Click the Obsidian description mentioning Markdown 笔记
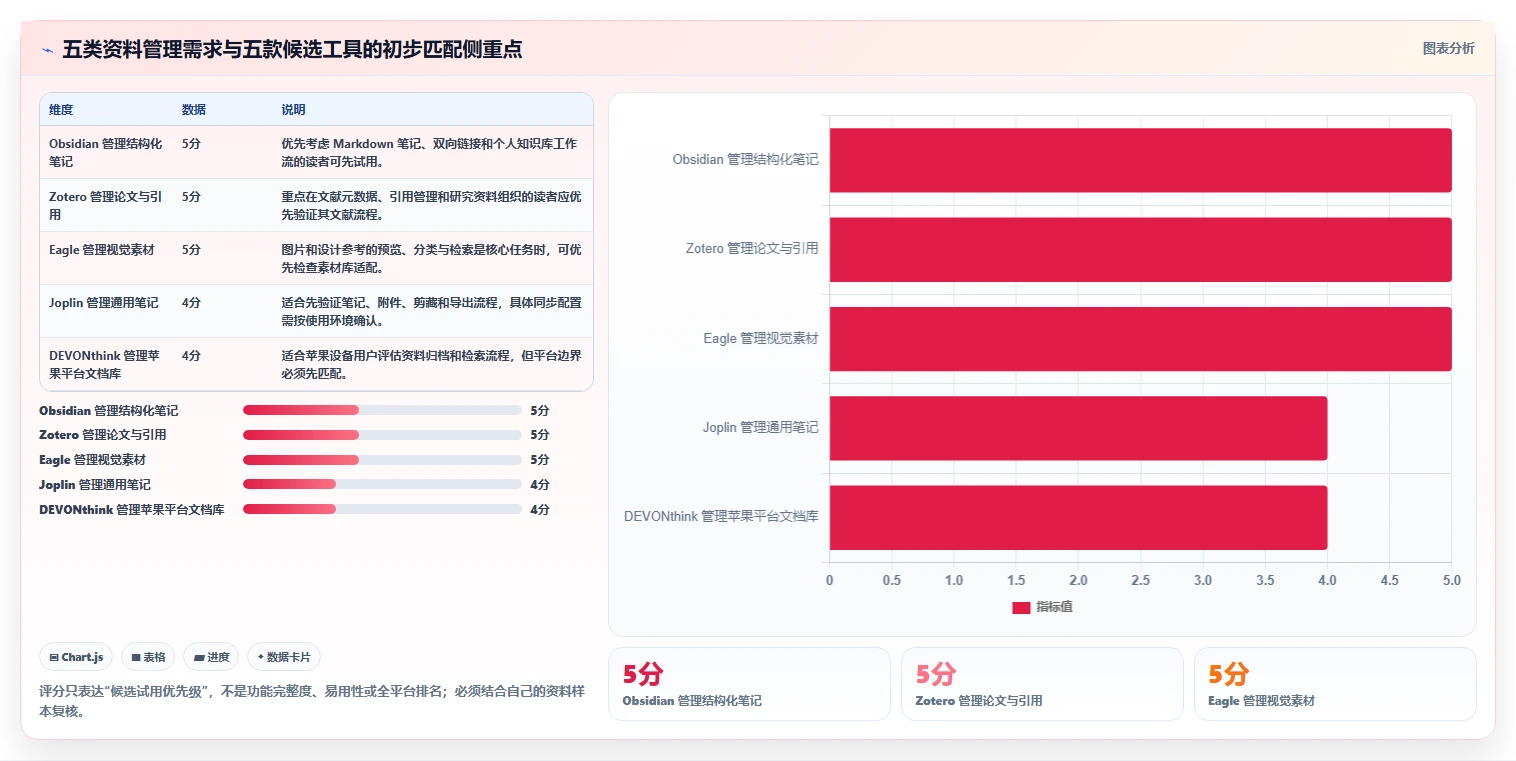 [431, 152]
